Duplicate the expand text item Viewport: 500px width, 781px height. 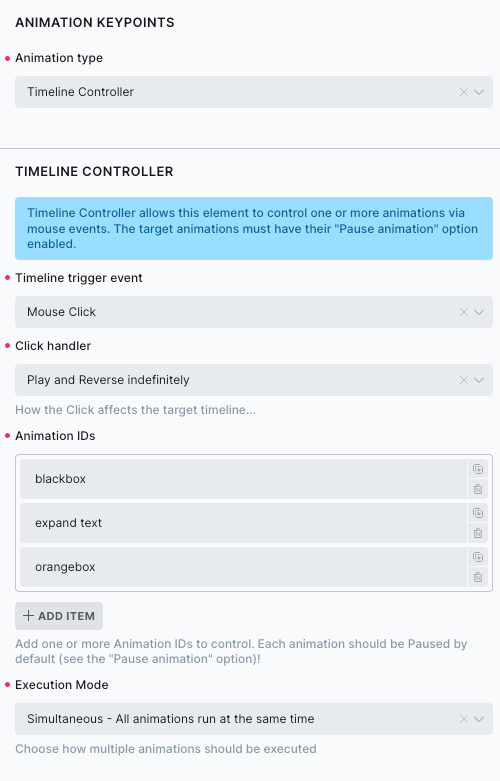478,513
